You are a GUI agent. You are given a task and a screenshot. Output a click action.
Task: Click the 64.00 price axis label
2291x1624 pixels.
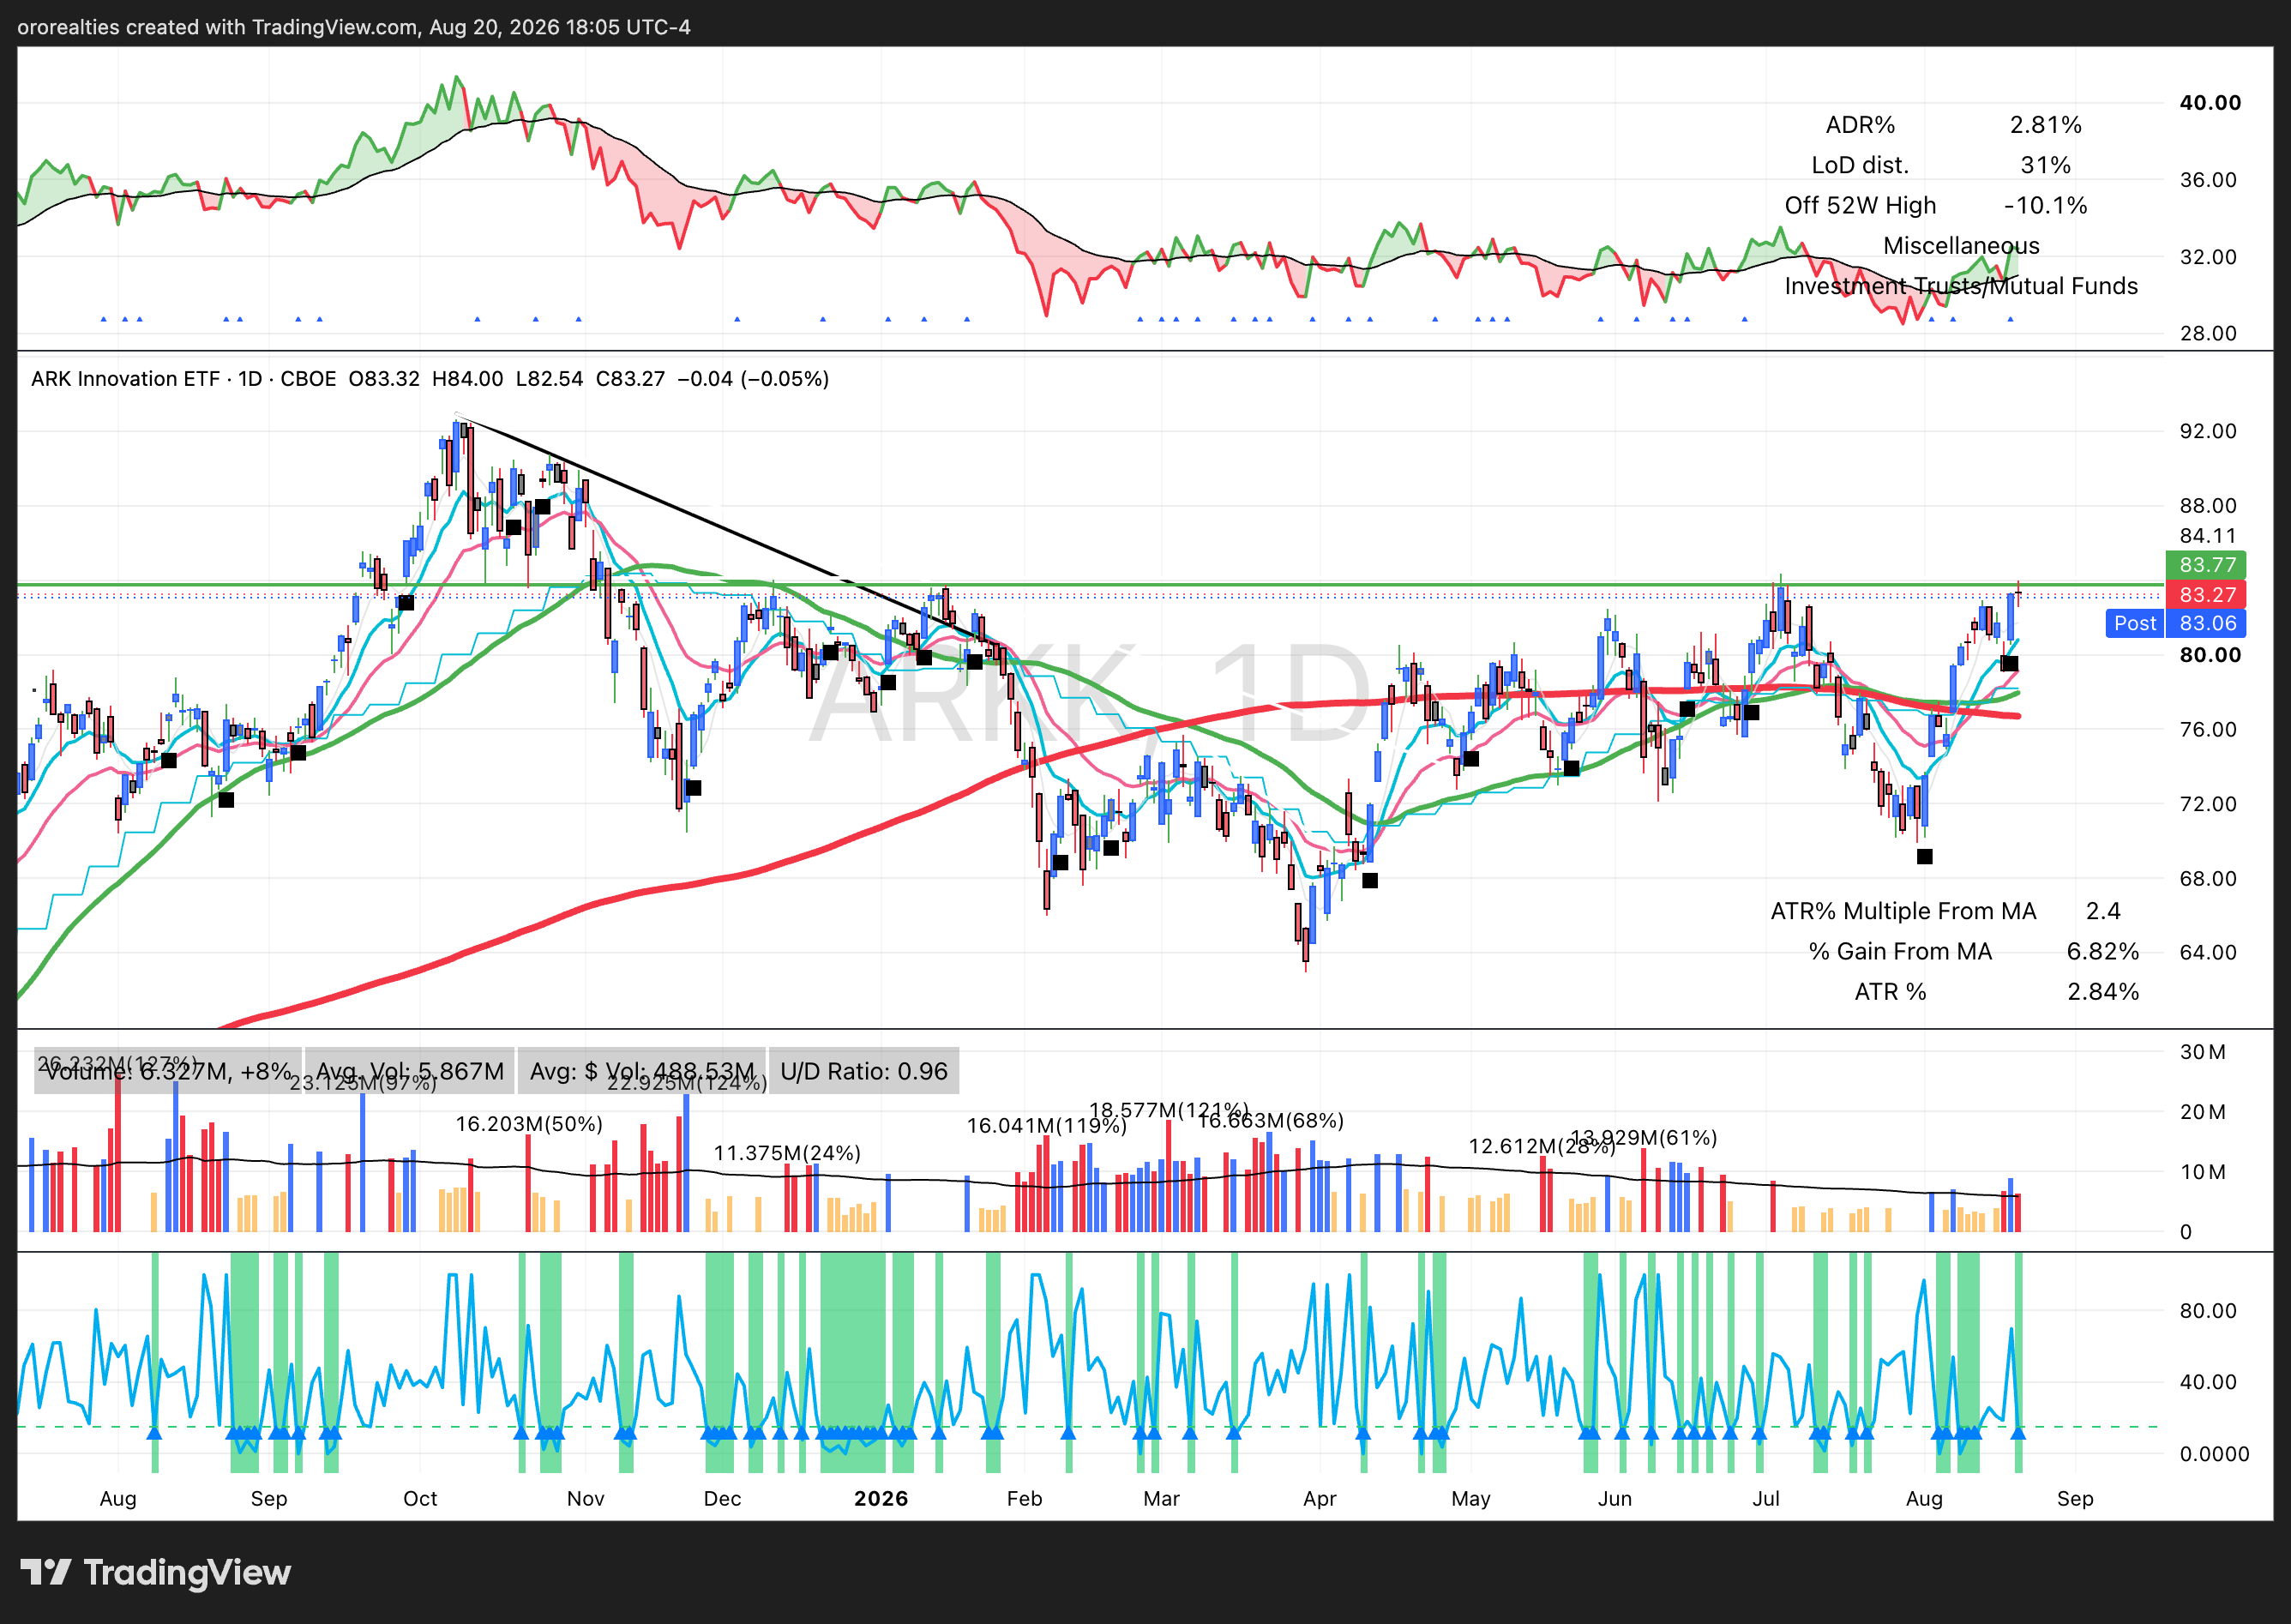[2208, 952]
